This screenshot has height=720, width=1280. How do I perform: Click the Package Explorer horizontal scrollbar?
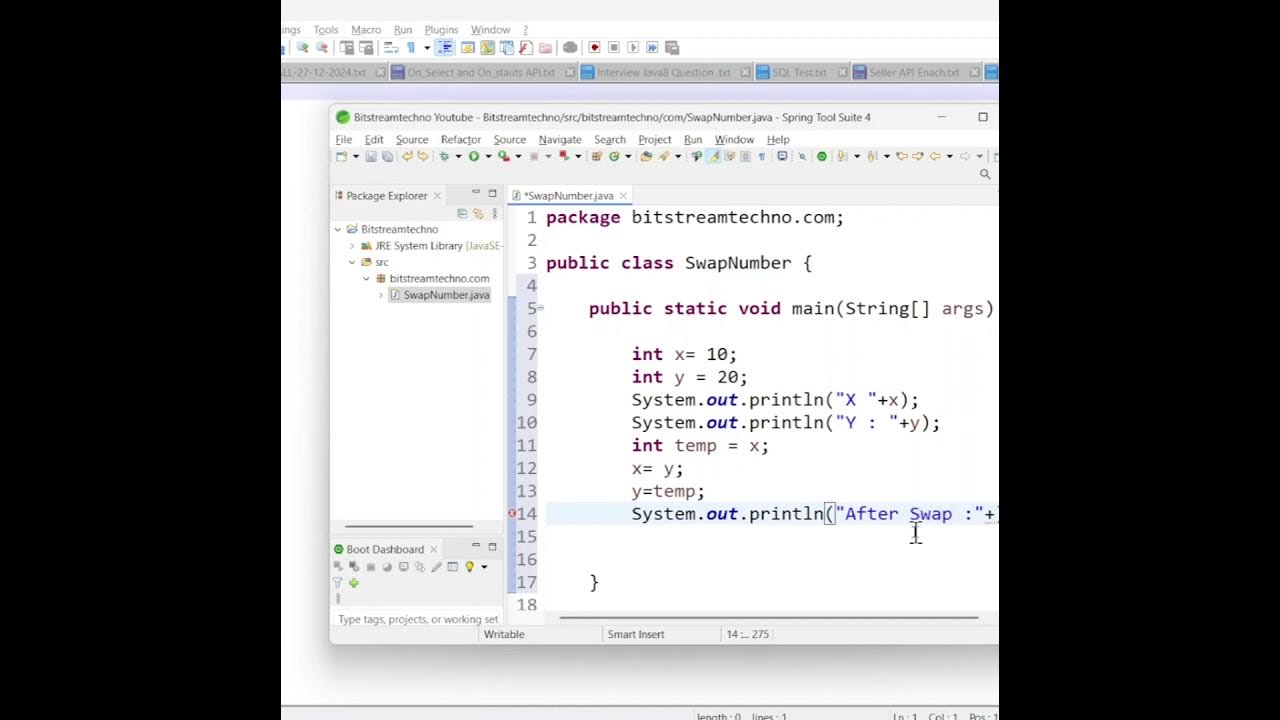coord(408,526)
